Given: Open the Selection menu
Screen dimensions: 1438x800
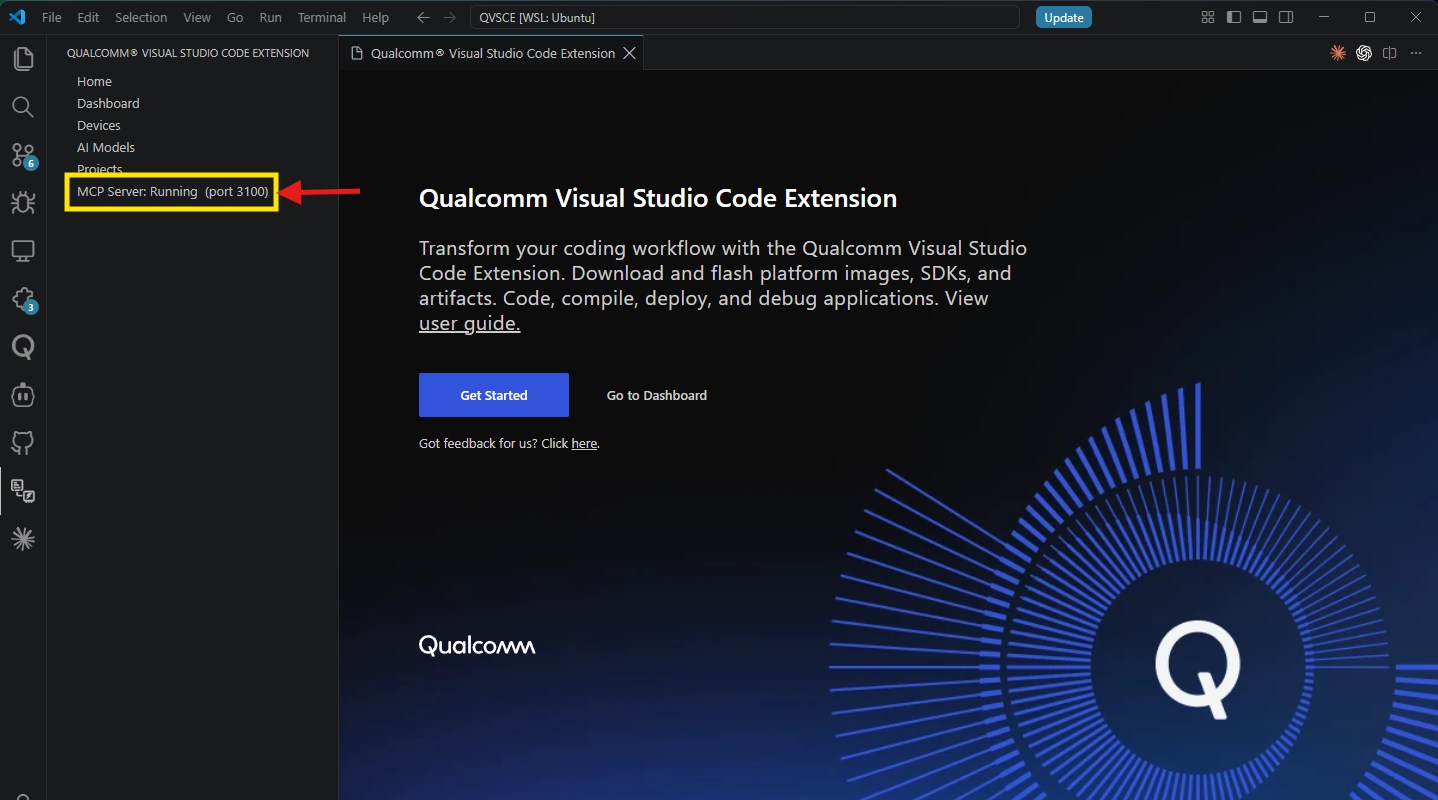Looking at the screenshot, I should point(141,17).
